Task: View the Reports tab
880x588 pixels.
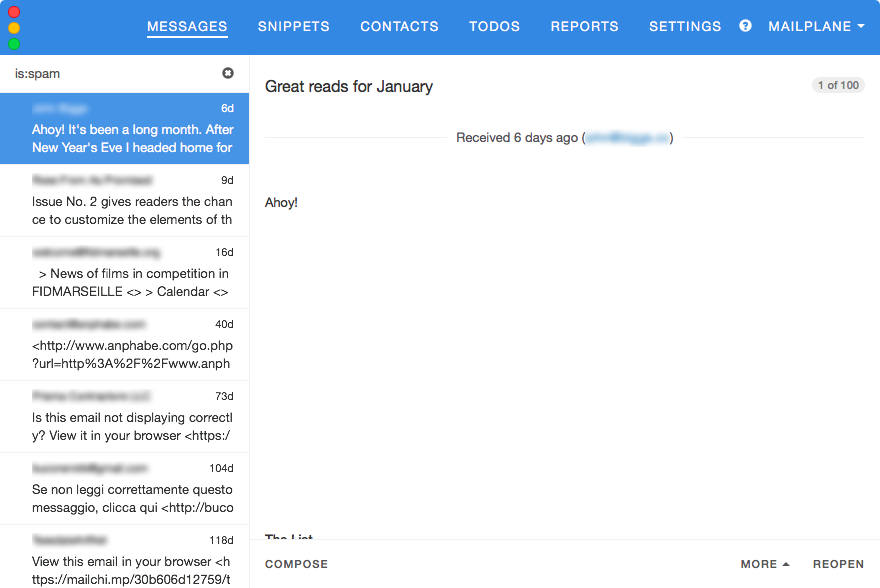Action: 584,26
